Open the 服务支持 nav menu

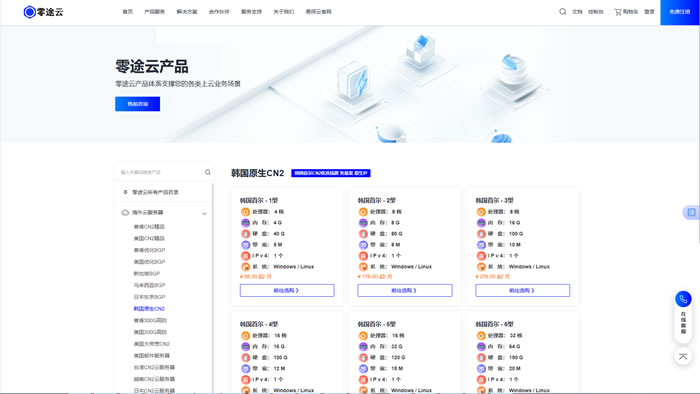(251, 12)
